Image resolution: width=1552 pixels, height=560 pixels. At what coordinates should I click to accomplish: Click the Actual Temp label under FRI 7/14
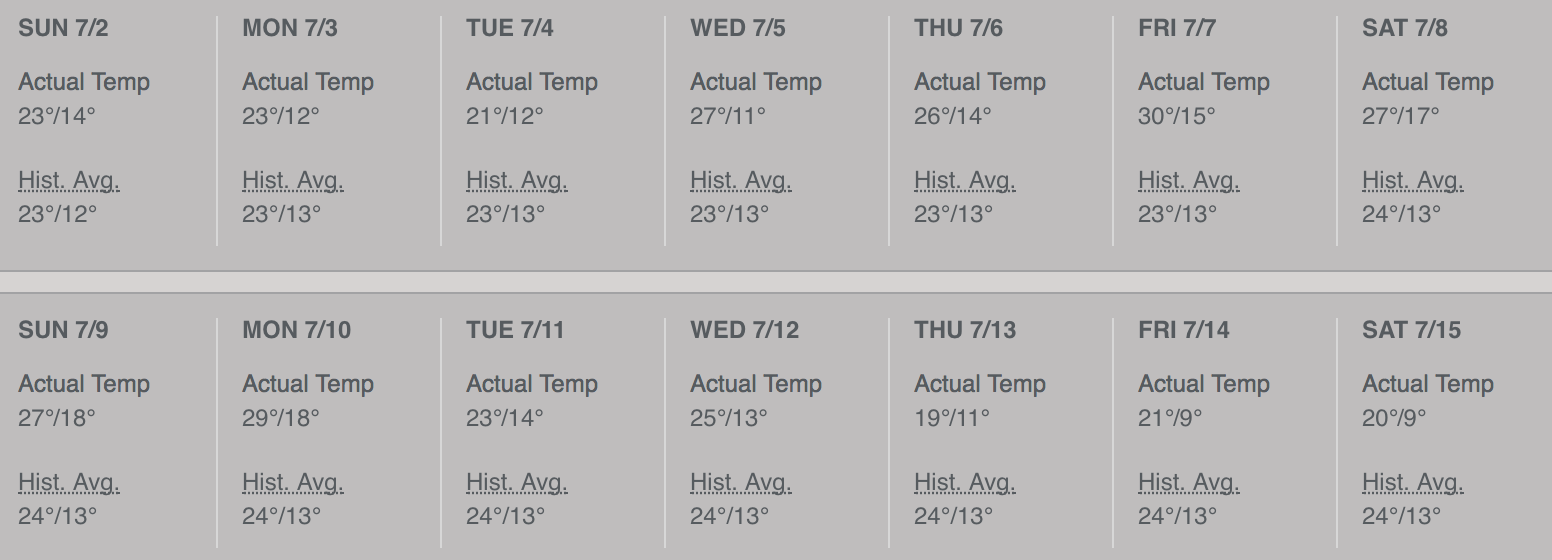pos(1204,384)
